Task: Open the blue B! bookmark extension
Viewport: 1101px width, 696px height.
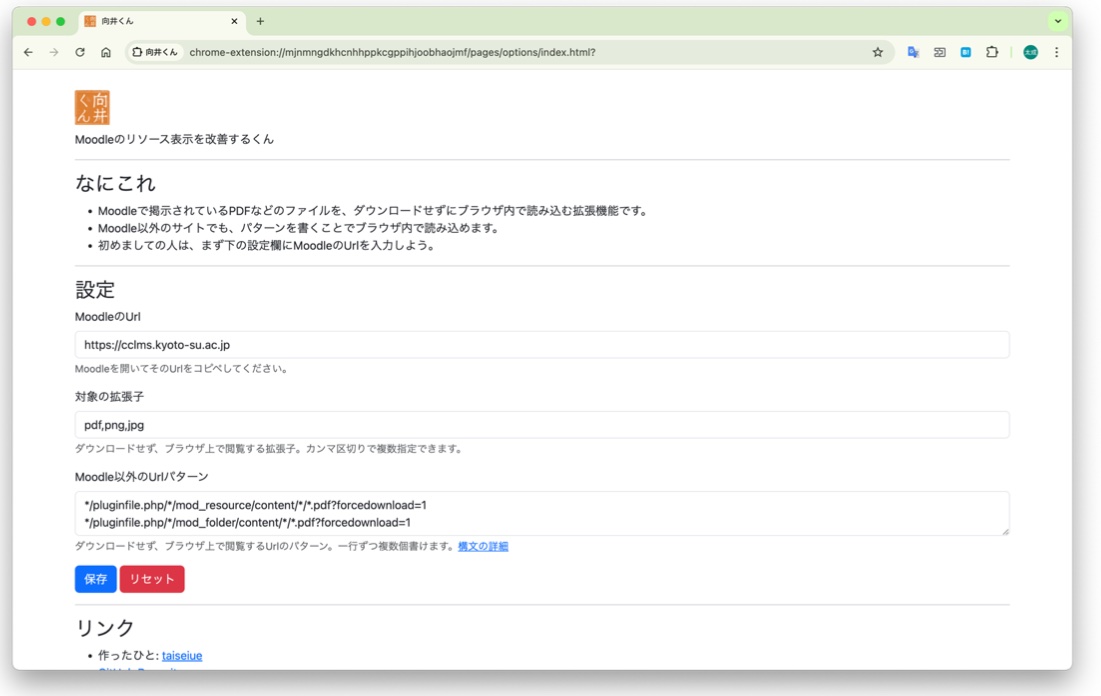Action: [965, 52]
